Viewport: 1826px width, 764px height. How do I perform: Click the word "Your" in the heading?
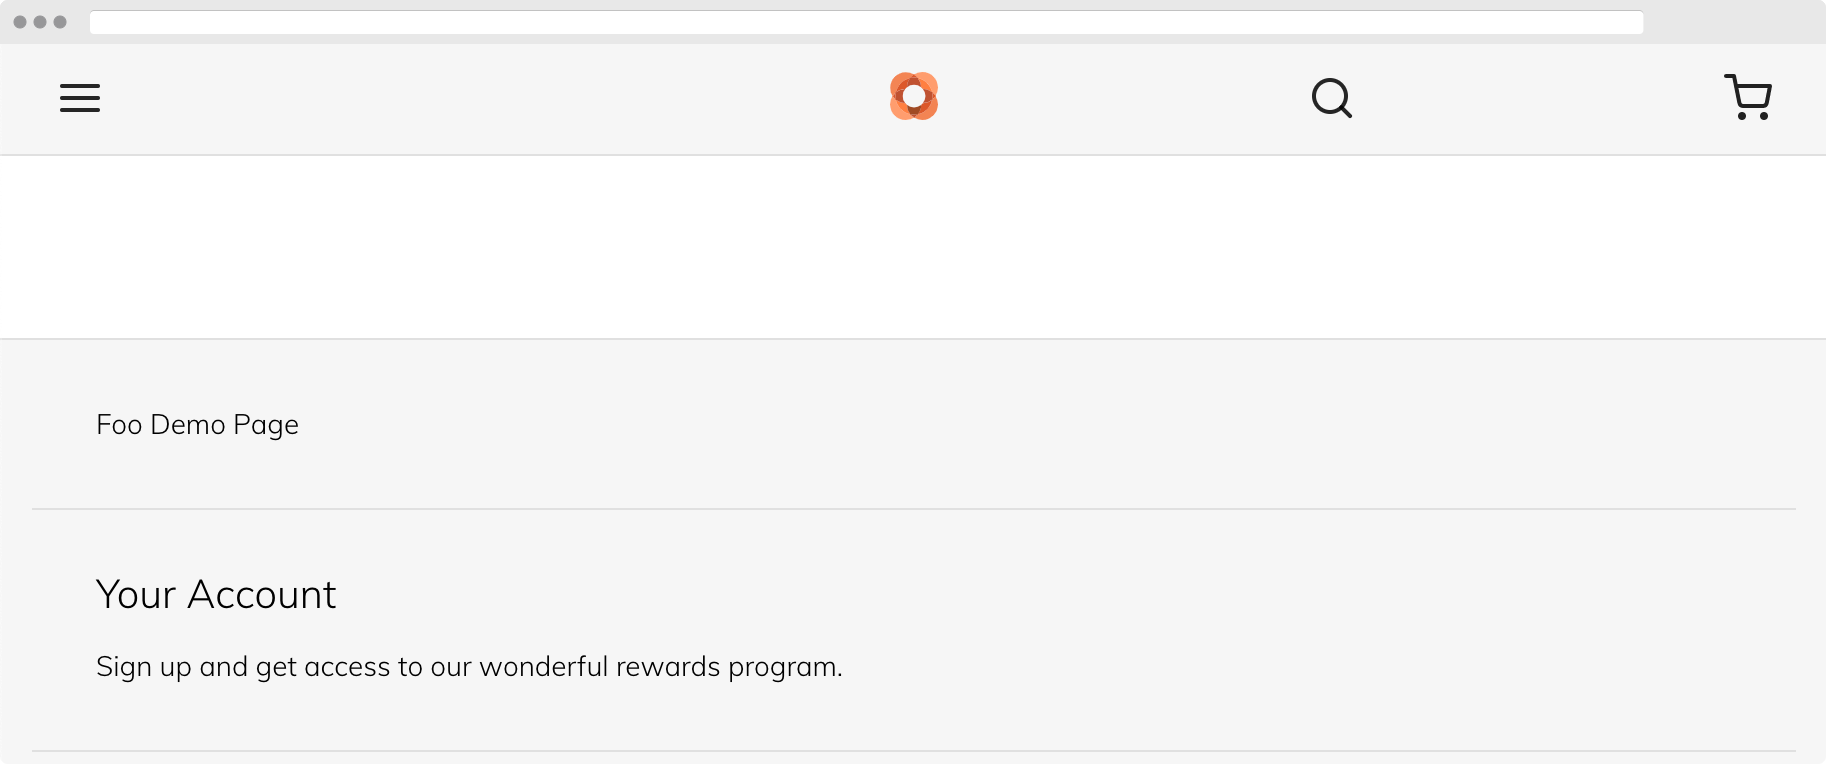[x=136, y=595]
